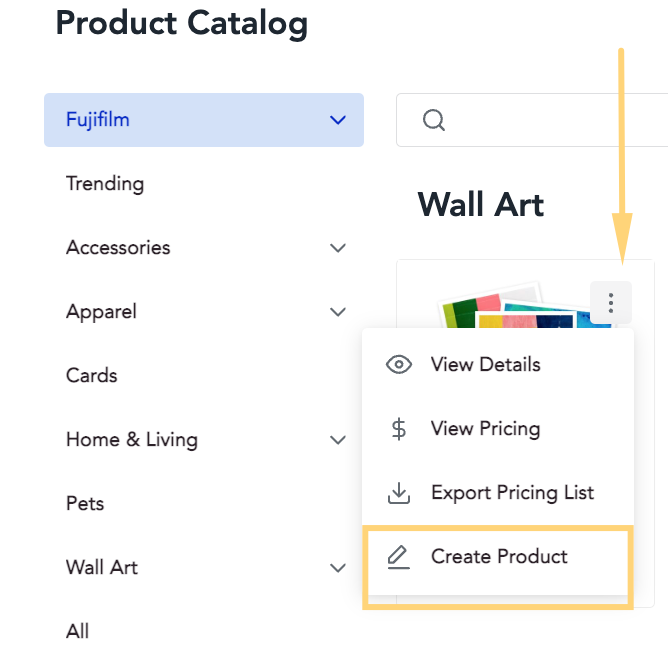Expand the Apparel category chevron

pos(338,312)
